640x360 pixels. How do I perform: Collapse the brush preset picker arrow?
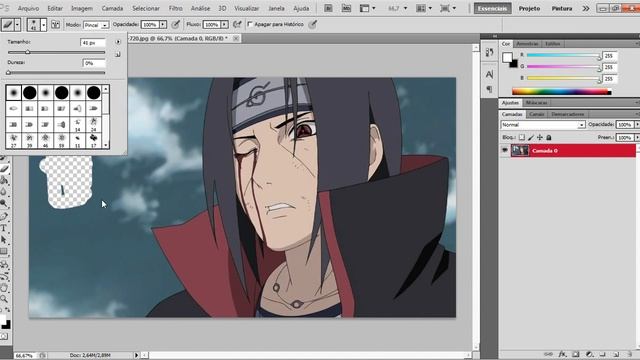[x=43, y=25]
